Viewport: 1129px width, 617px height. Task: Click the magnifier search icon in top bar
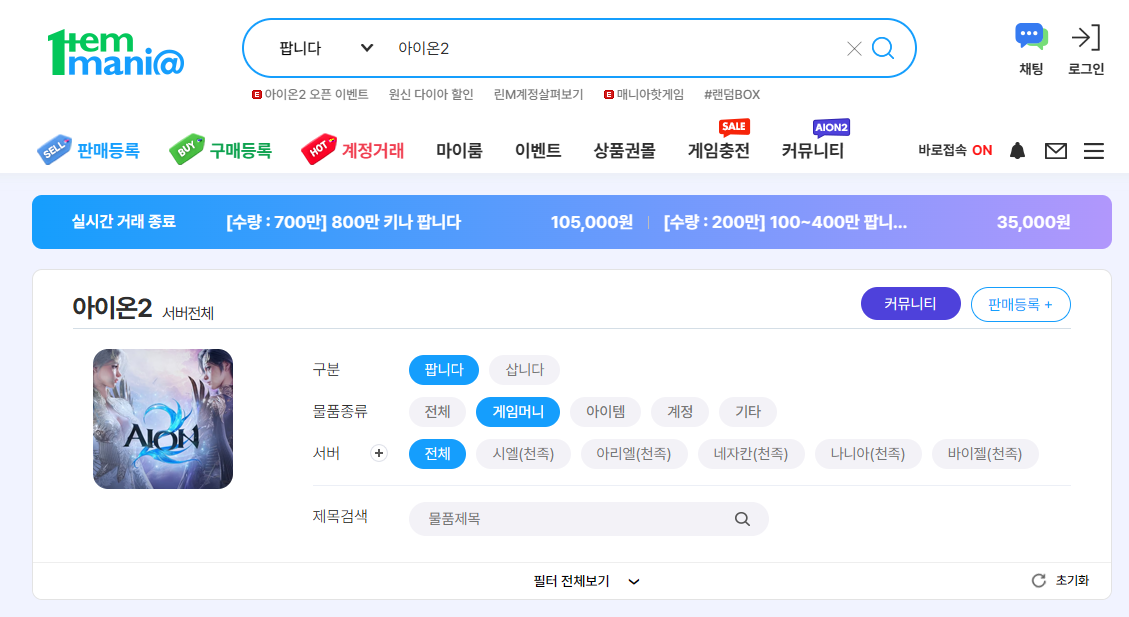click(x=883, y=48)
